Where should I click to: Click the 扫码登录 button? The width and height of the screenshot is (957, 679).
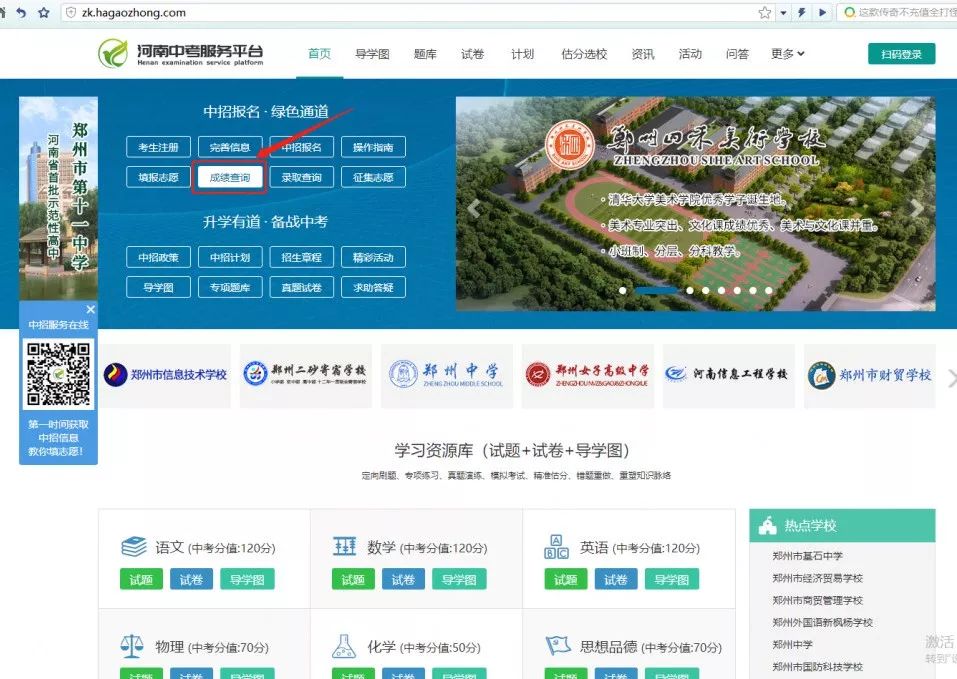[903, 52]
